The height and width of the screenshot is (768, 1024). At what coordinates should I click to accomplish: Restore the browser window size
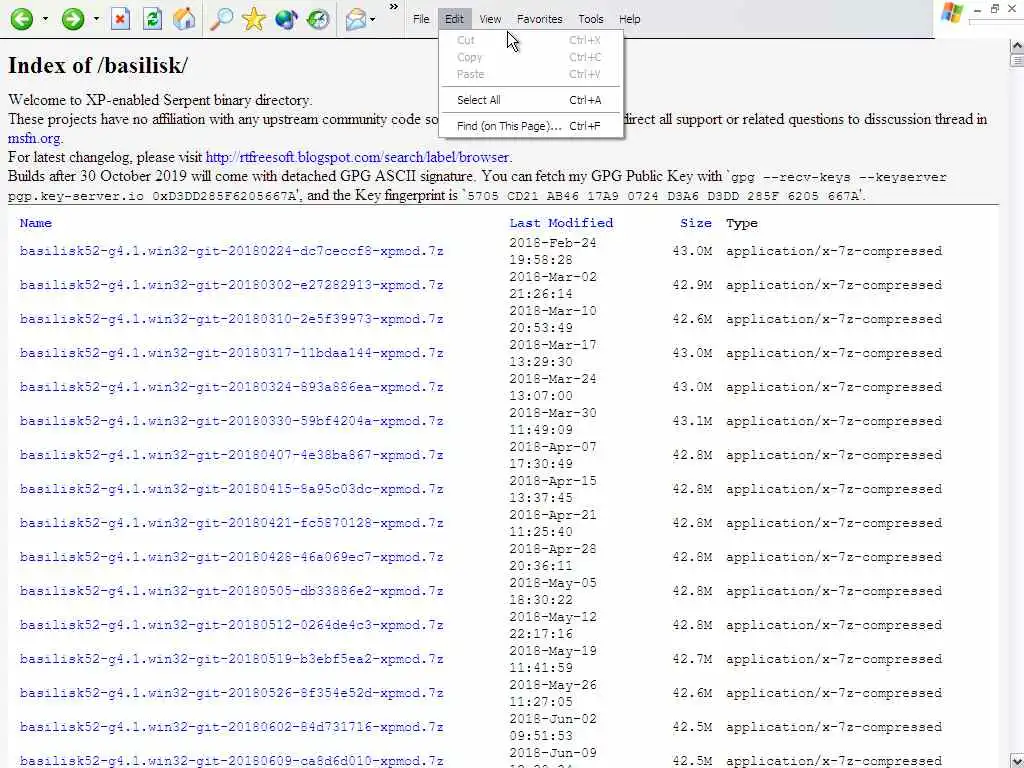995,8
